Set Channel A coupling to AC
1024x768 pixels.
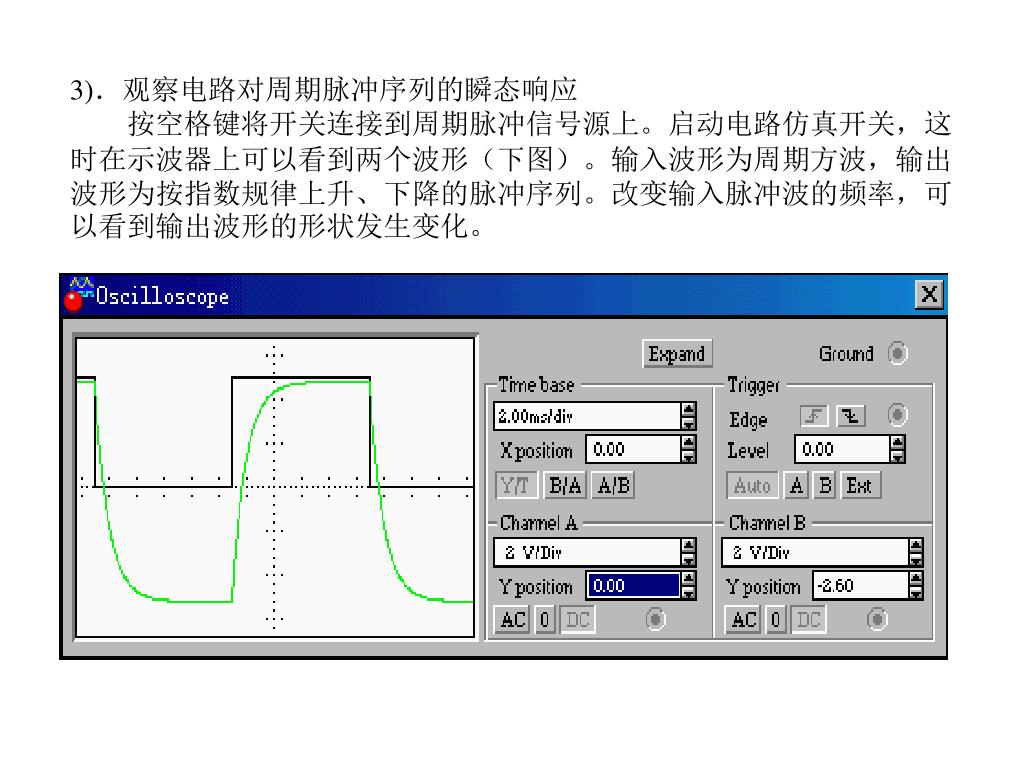click(x=513, y=619)
